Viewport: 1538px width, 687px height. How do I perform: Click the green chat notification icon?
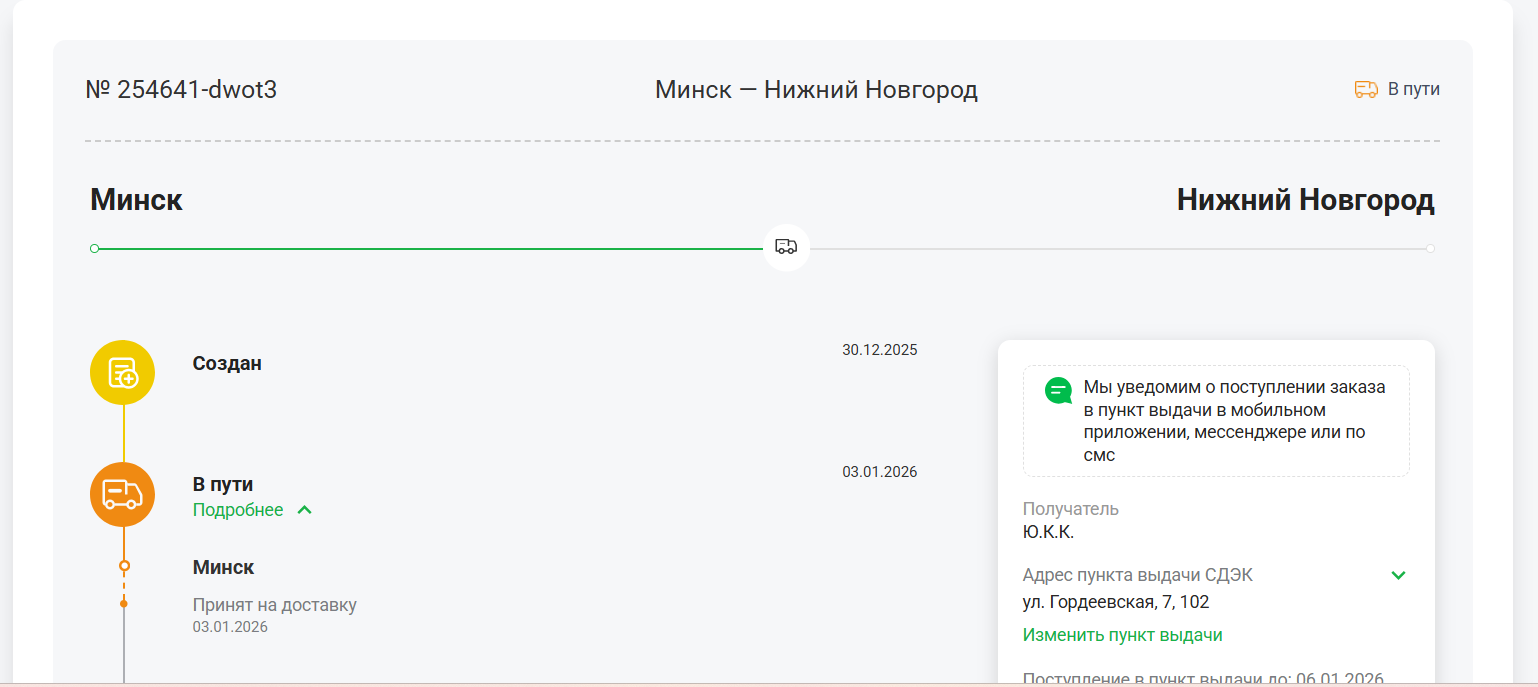point(1058,390)
